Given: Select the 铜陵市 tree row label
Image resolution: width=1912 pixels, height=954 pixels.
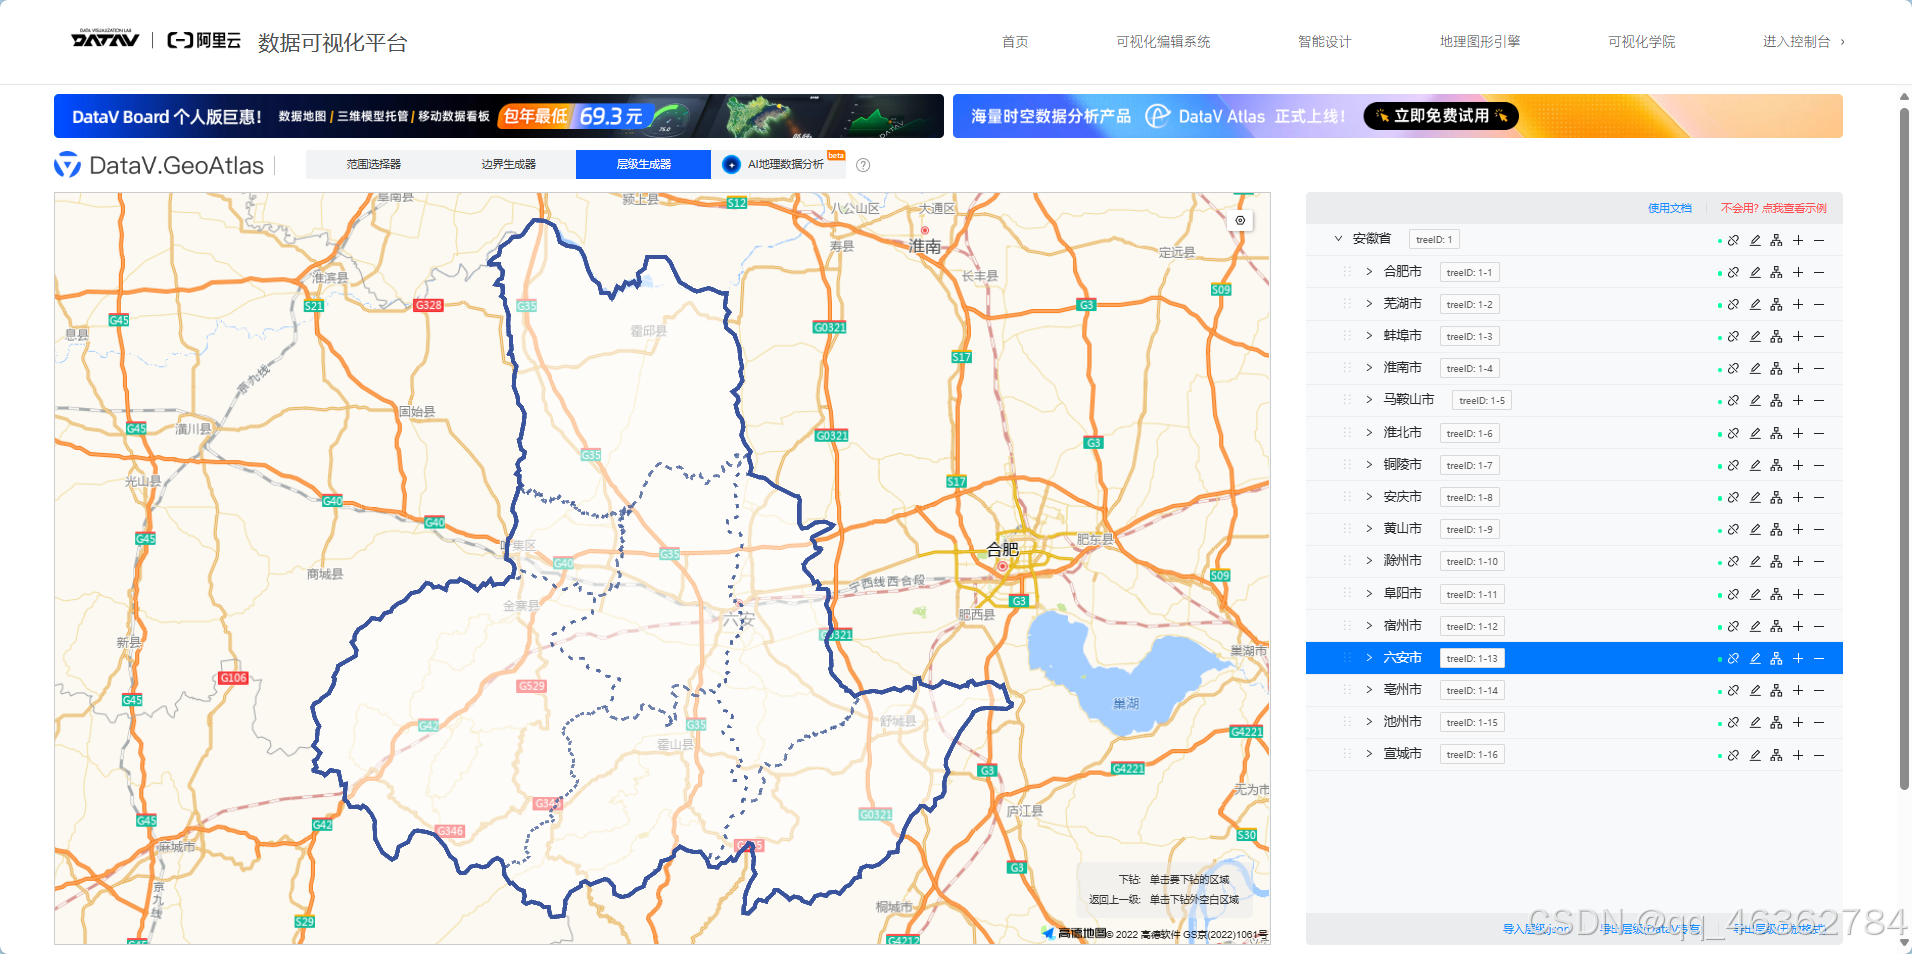Looking at the screenshot, I should (1402, 465).
